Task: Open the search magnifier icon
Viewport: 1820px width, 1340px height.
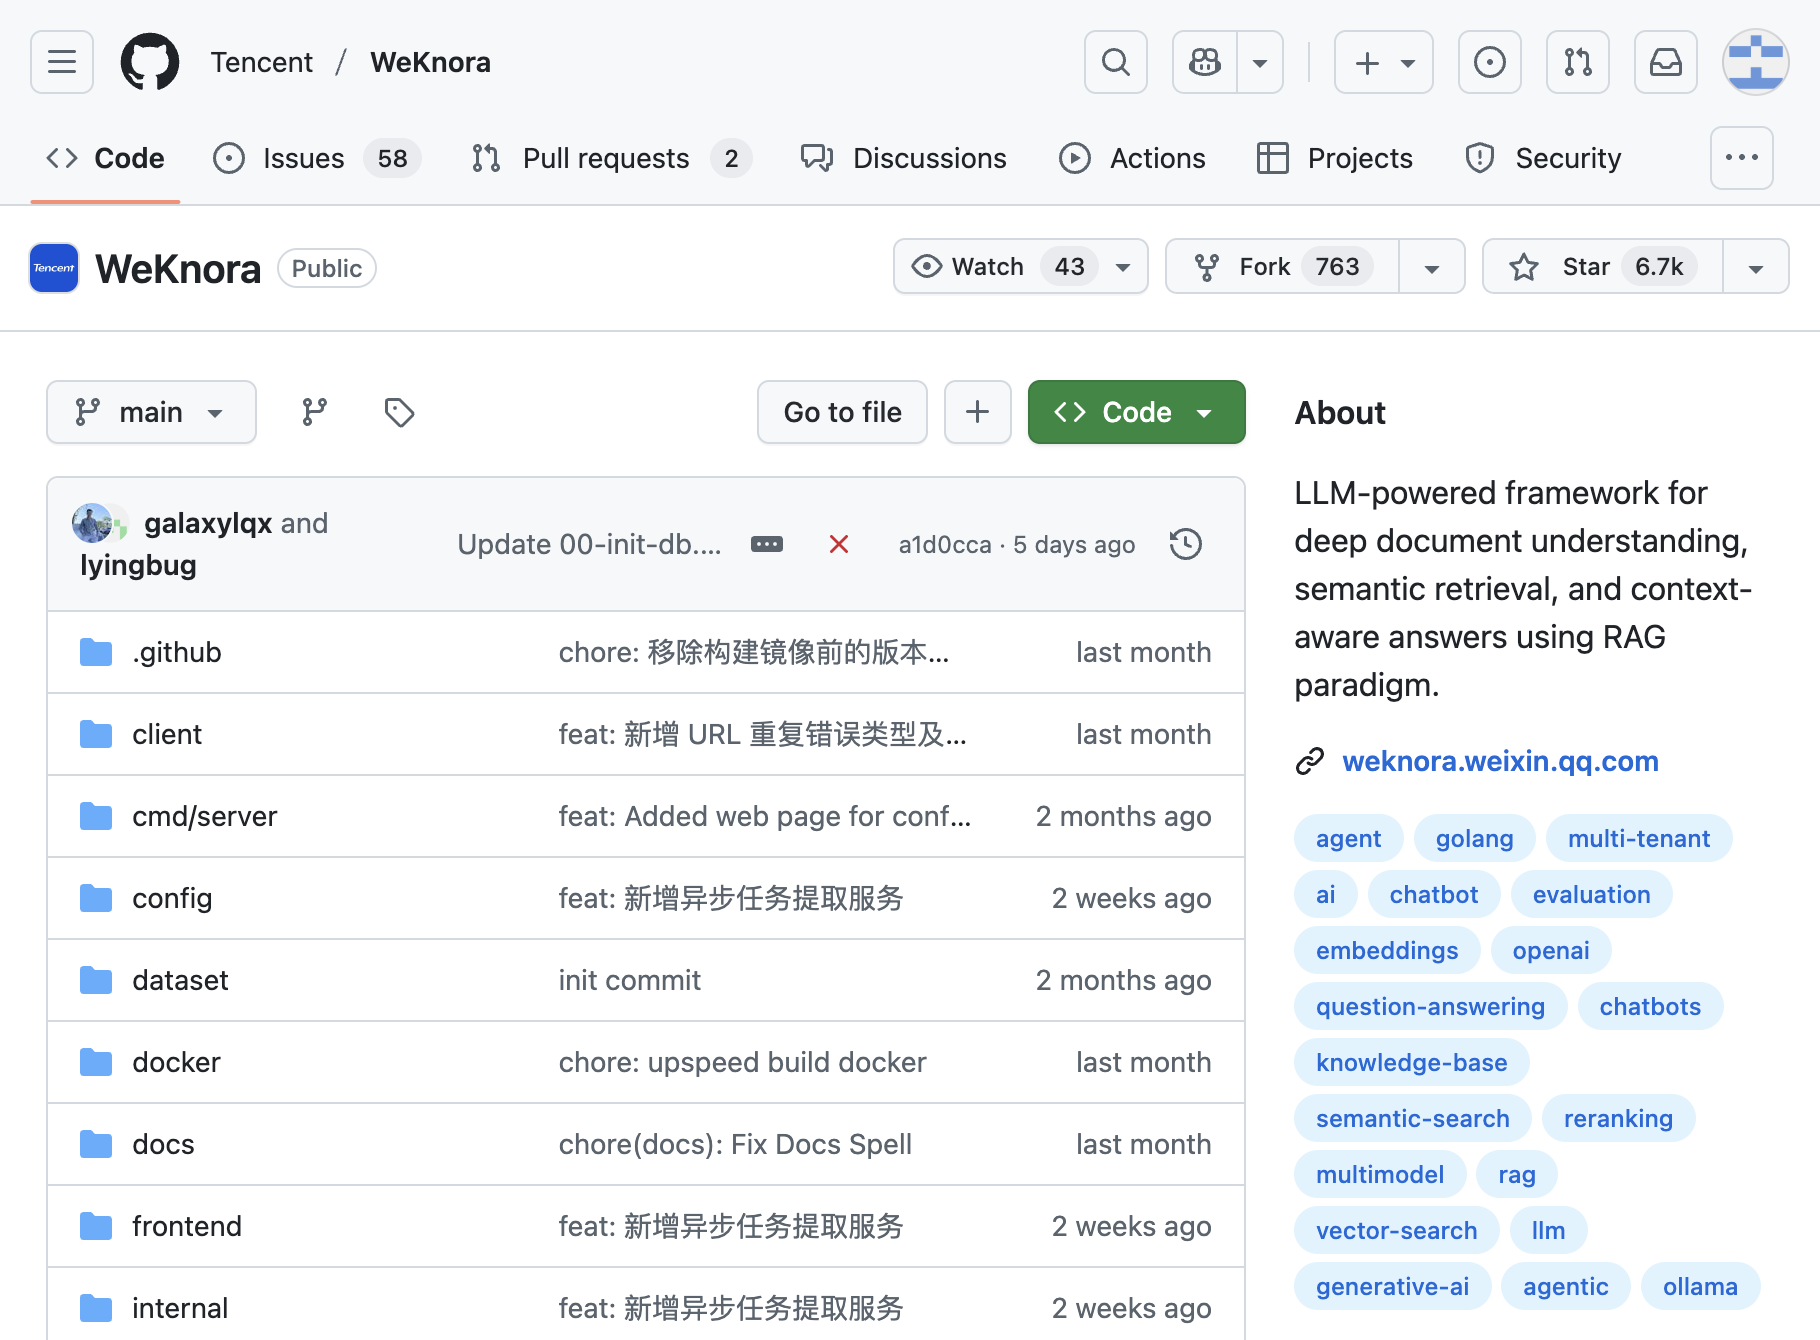Action: tap(1115, 62)
